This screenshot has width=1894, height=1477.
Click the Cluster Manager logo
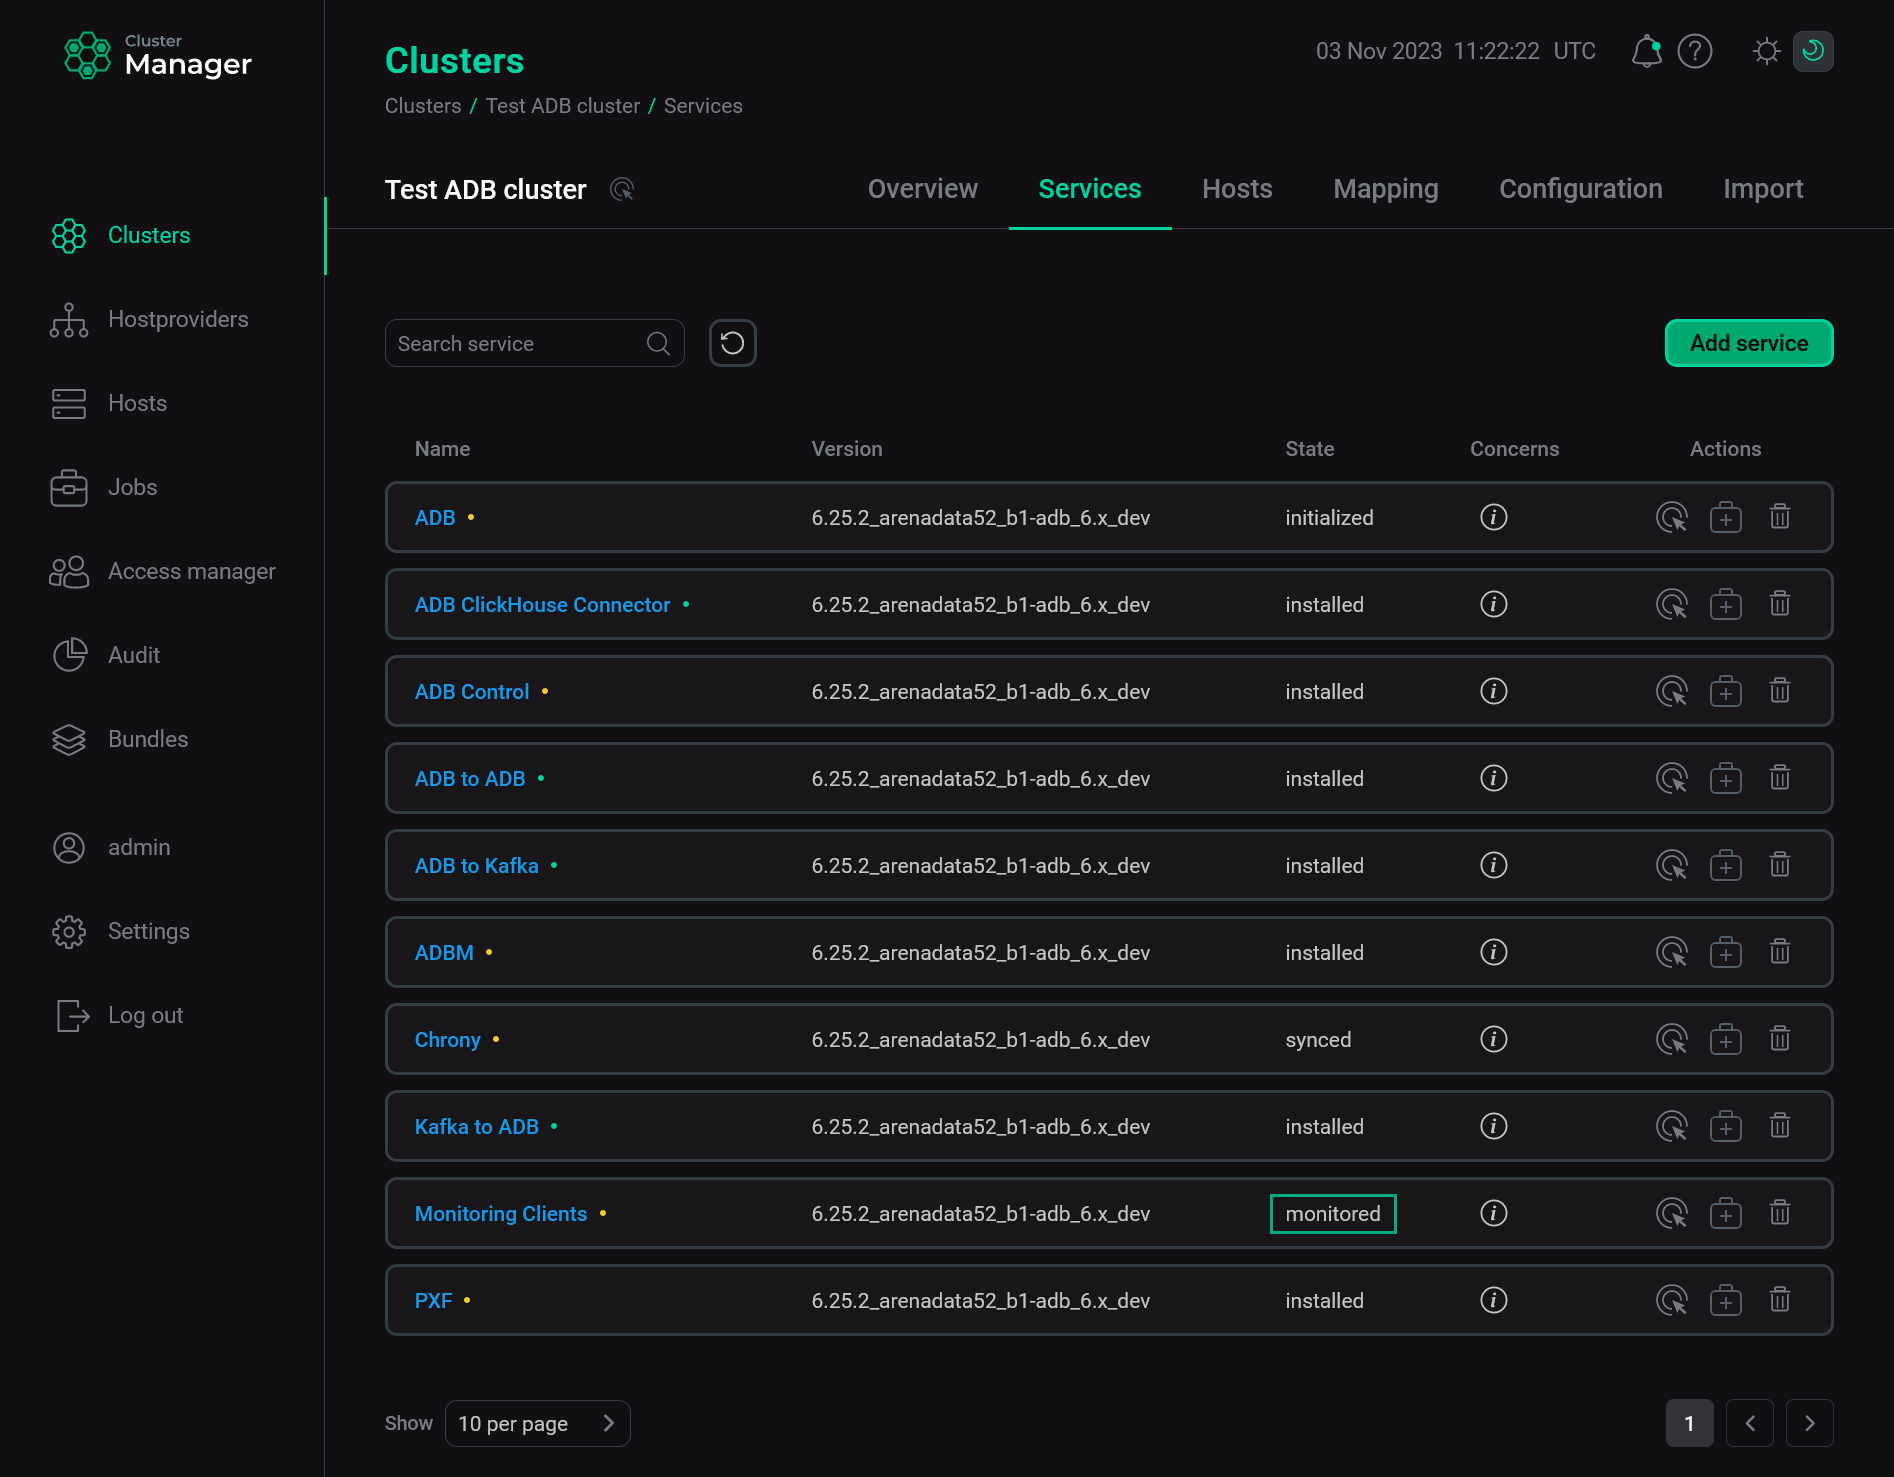157,56
